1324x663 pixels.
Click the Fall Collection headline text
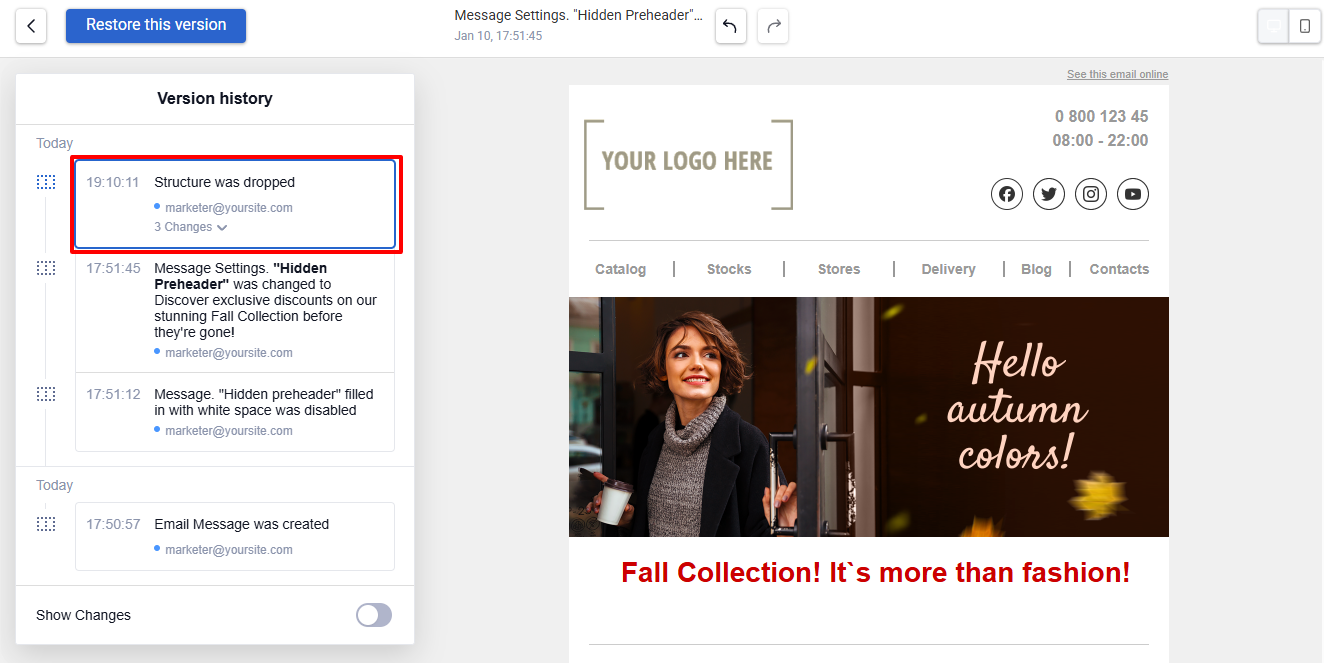(x=875, y=572)
